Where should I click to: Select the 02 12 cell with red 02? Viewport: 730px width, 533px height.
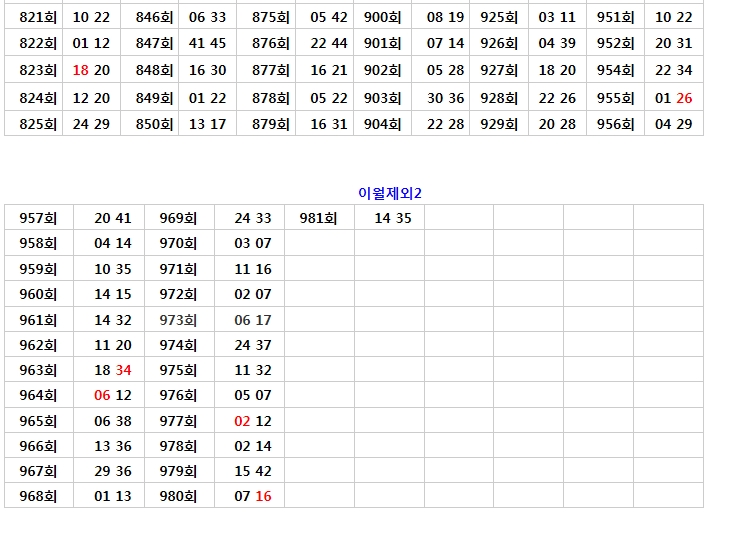(x=253, y=421)
